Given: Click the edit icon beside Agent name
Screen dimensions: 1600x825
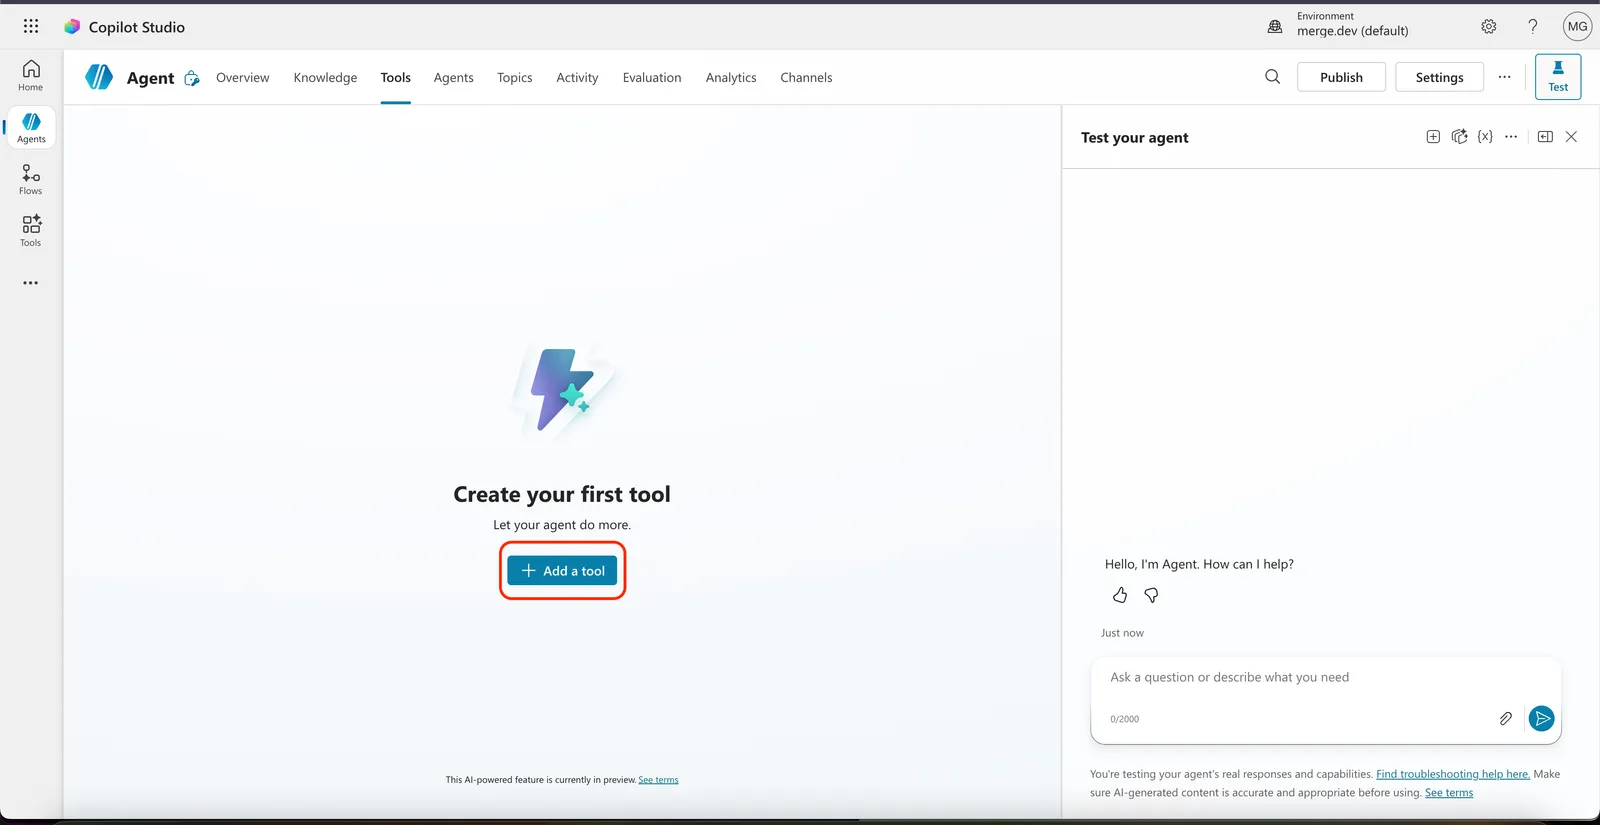Looking at the screenshot, I should (x=192, y=78).
